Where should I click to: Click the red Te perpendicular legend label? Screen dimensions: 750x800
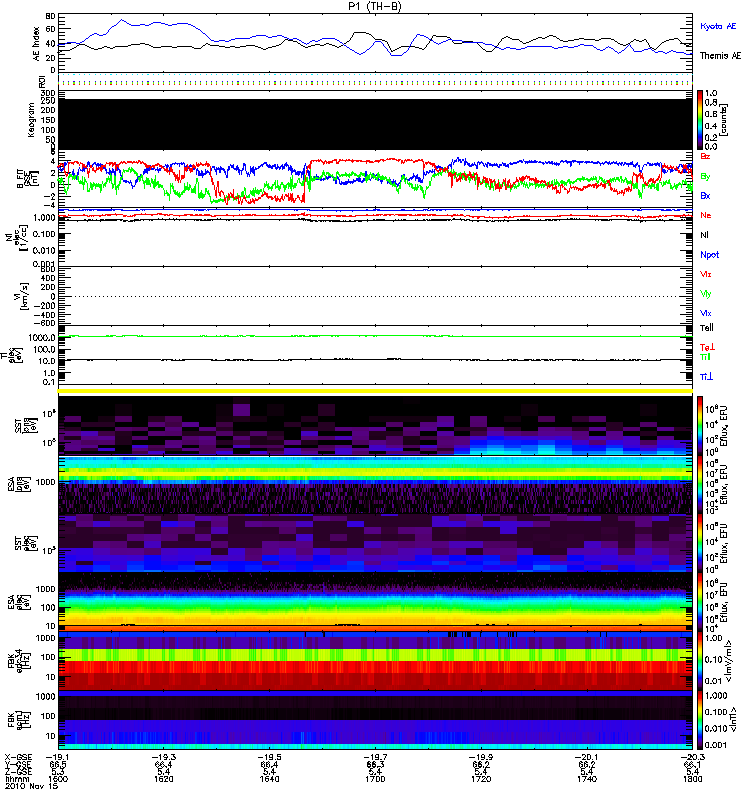(x=707, y=347)
